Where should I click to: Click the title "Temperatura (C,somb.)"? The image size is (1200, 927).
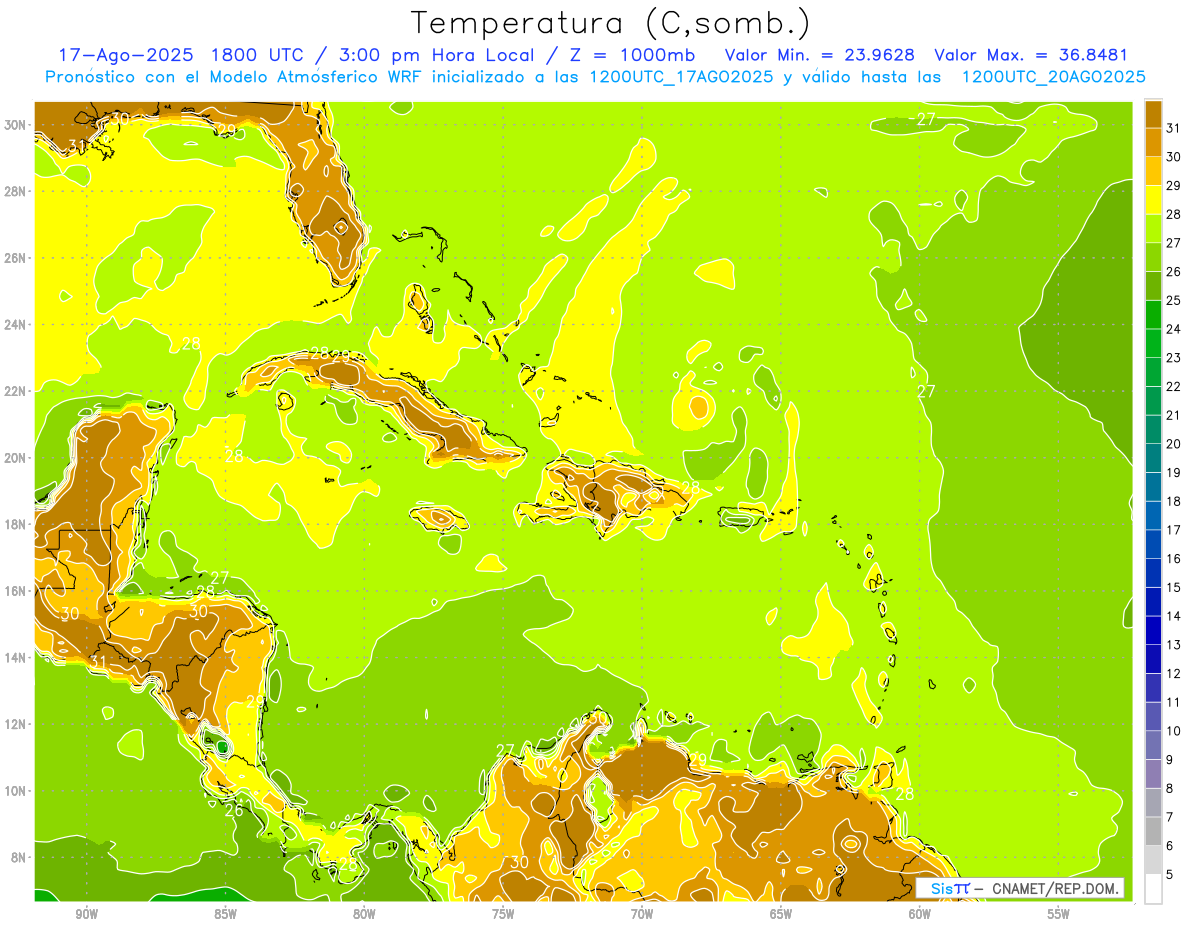click(x=611, y=23)
